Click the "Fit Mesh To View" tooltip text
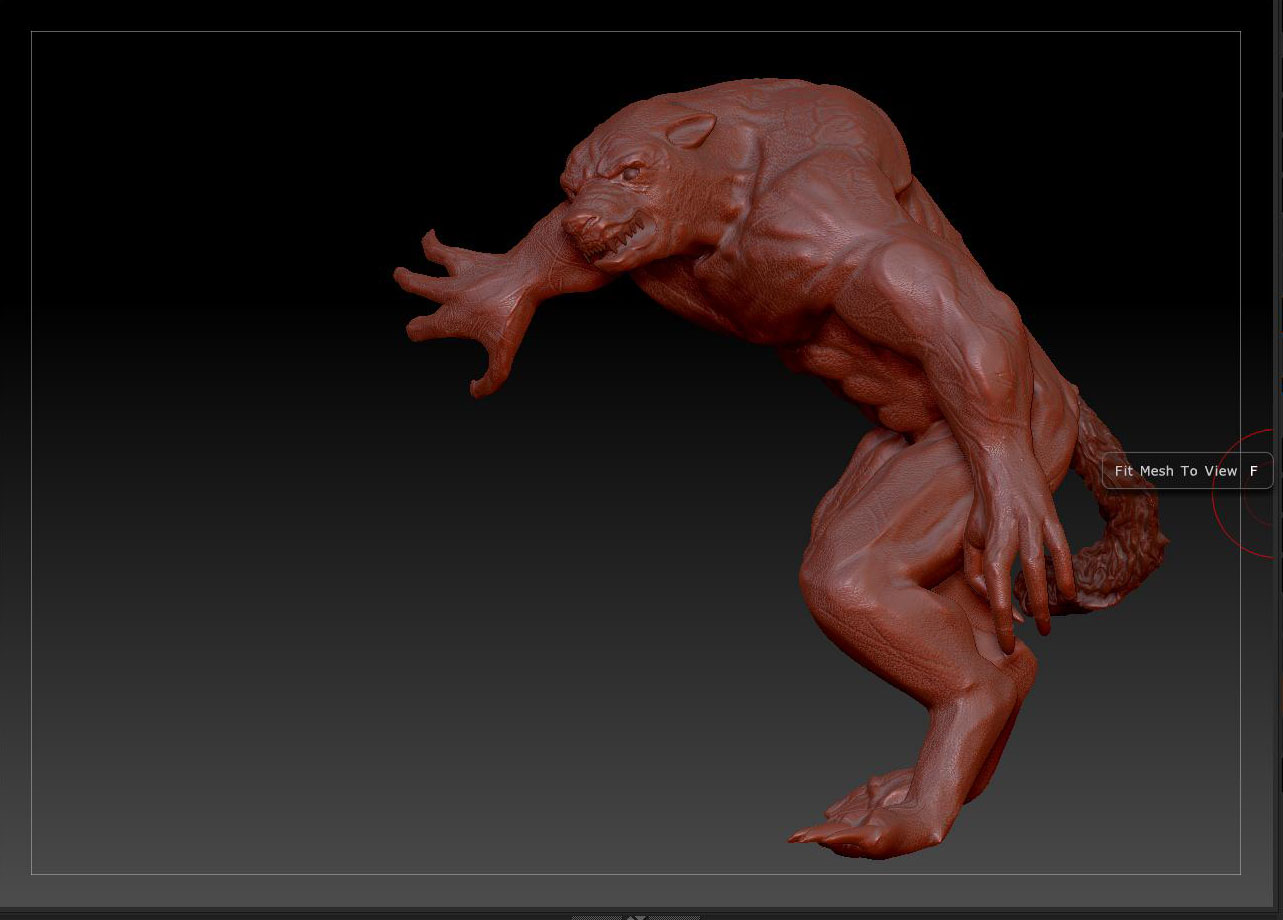This screenshot has width=1283, height=920. coord(1176,471)
